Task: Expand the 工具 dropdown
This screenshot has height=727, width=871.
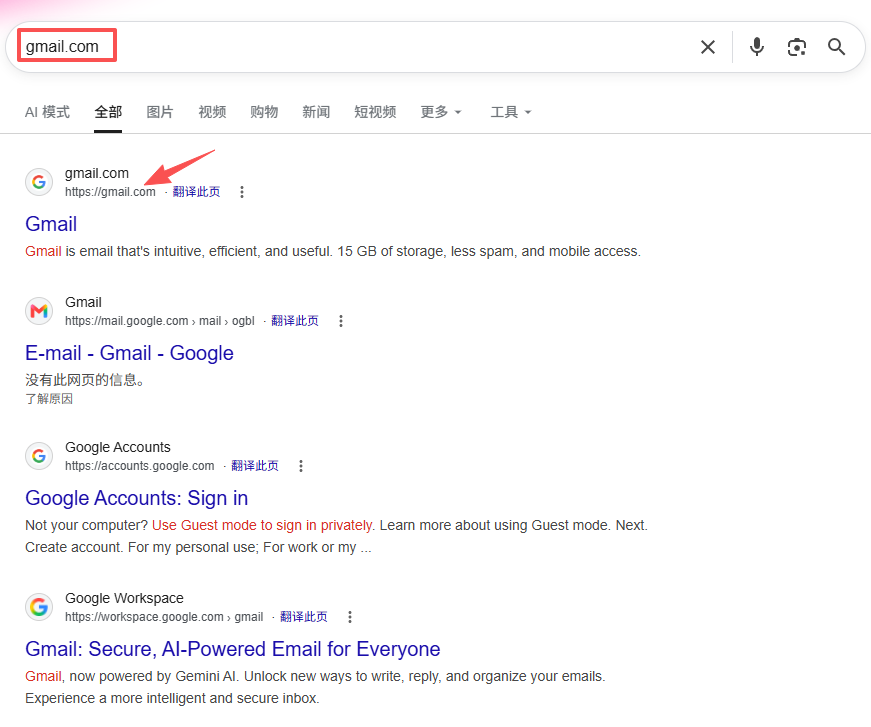Action: (x=511, y=112)
